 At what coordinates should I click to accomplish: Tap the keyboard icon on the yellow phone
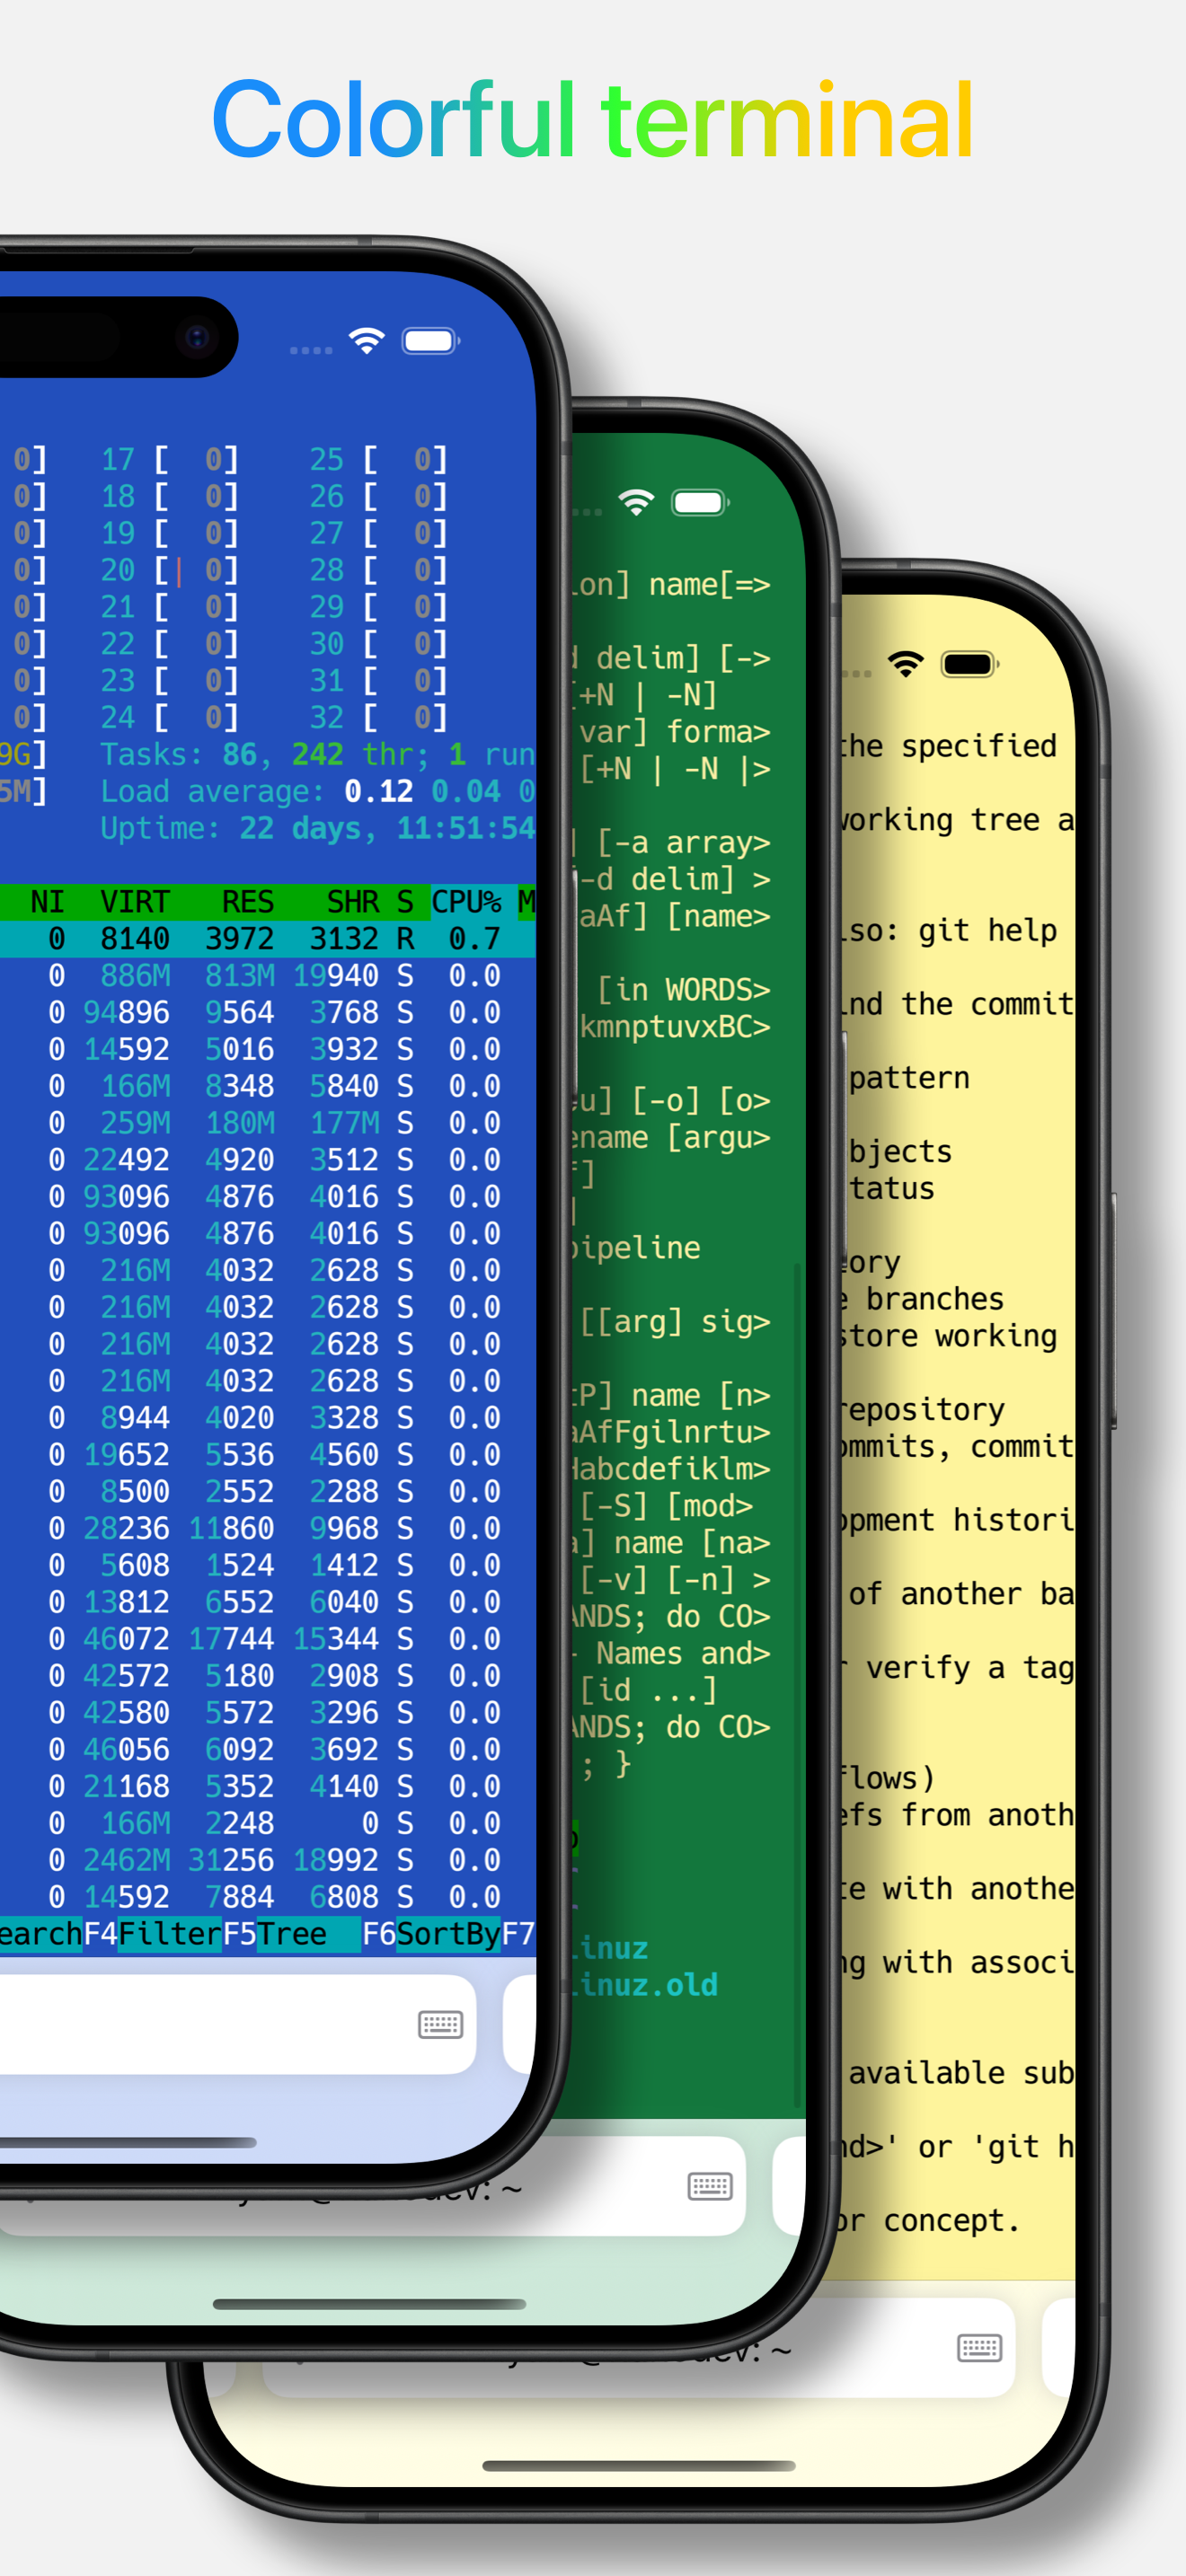979,2348
